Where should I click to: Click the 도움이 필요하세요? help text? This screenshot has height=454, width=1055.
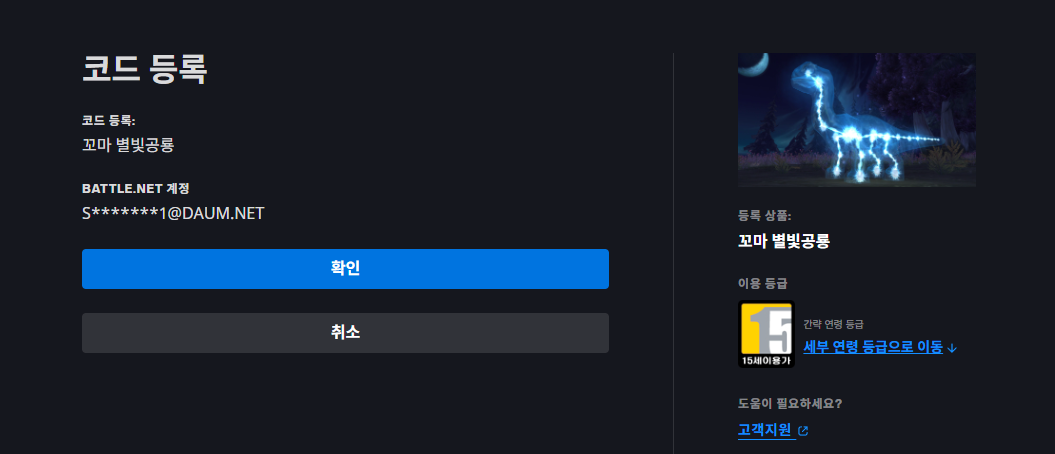pyautogui.click(x=790, y=404)
